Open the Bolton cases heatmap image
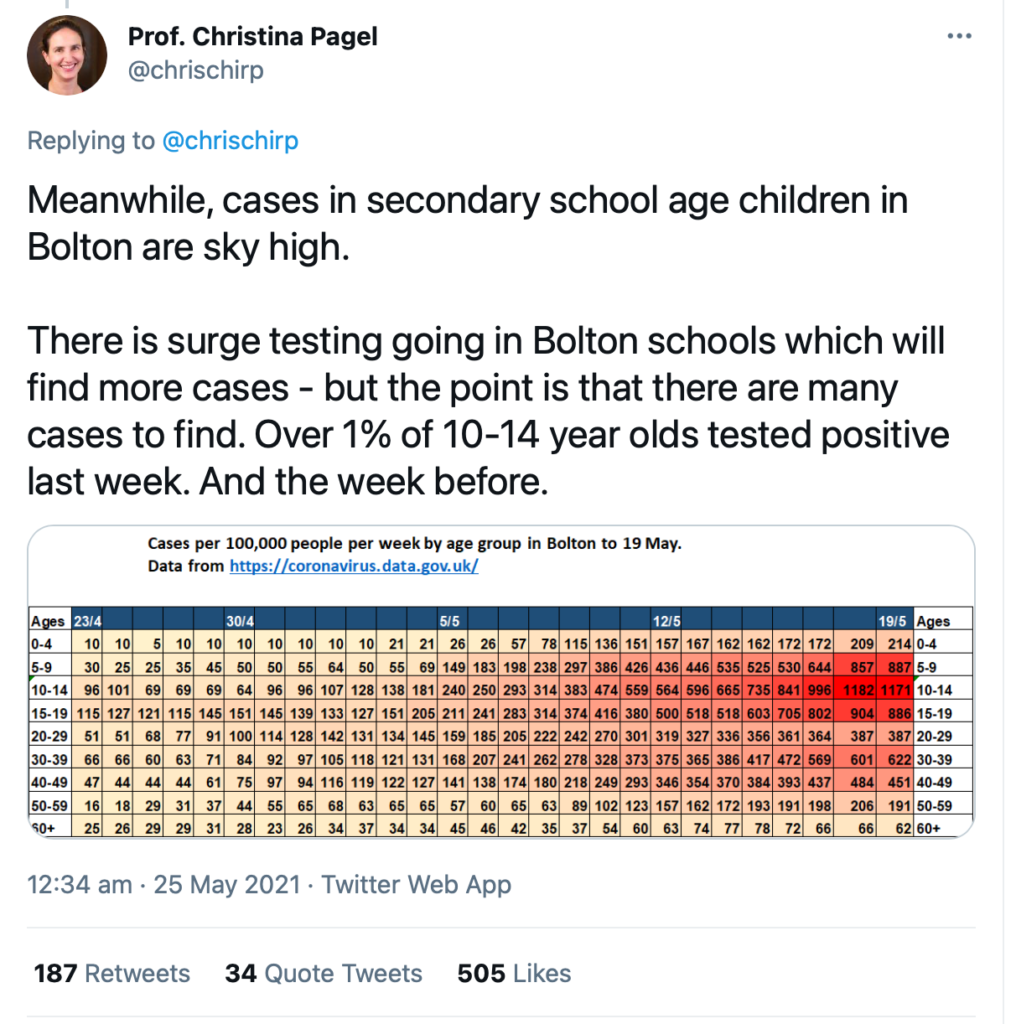This screenshot has width=1016, height=1024. [501, 681]
